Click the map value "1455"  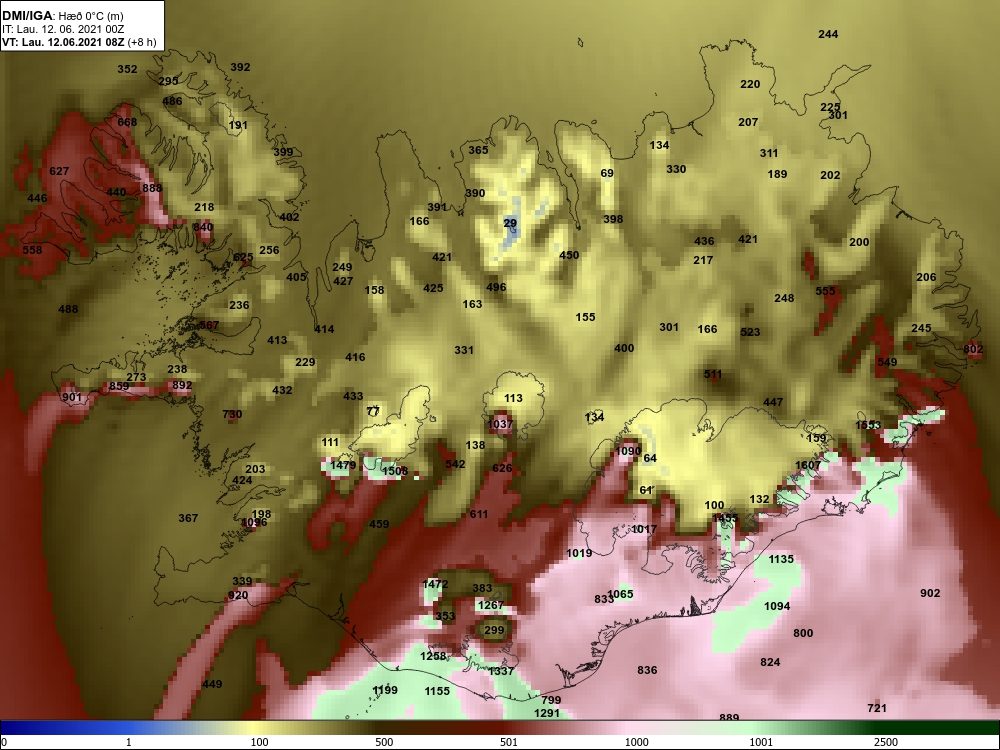[x=725, y=518]
